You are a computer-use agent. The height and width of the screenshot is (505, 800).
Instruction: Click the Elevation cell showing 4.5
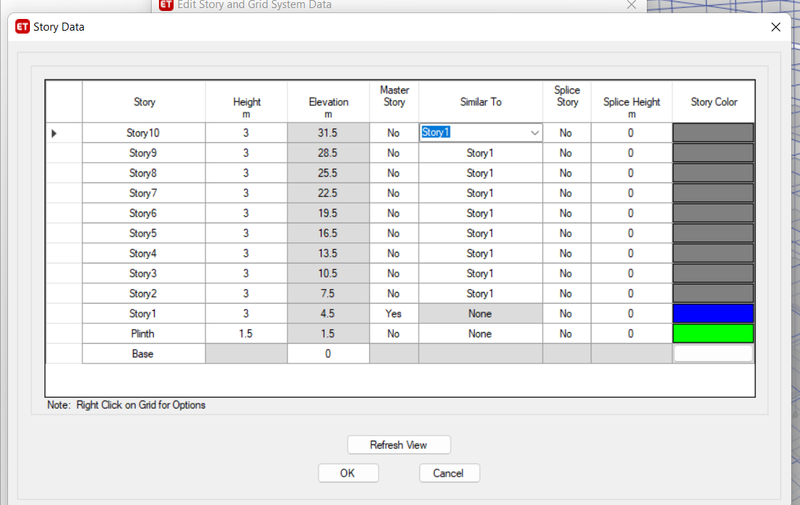click(328, 314)
